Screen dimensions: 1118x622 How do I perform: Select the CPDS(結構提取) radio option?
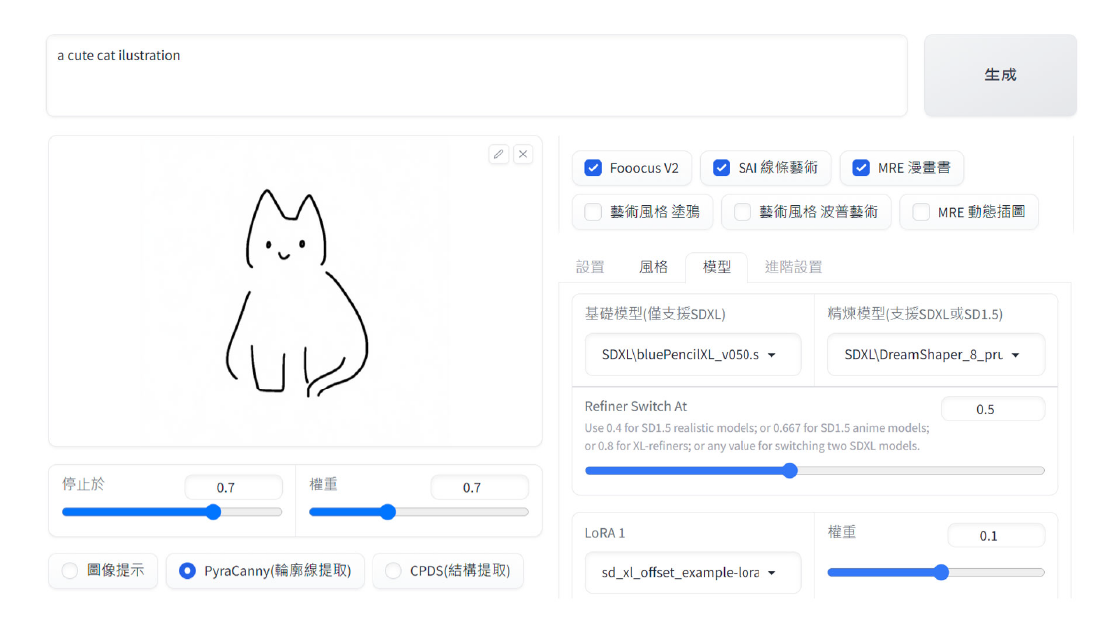(x=392, y=571)
